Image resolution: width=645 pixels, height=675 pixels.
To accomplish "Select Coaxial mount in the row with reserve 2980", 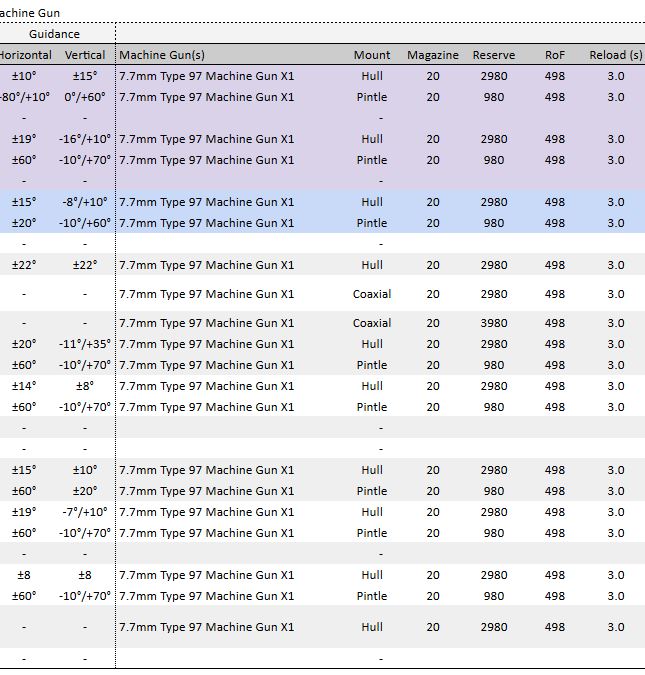I will (372, 294).
